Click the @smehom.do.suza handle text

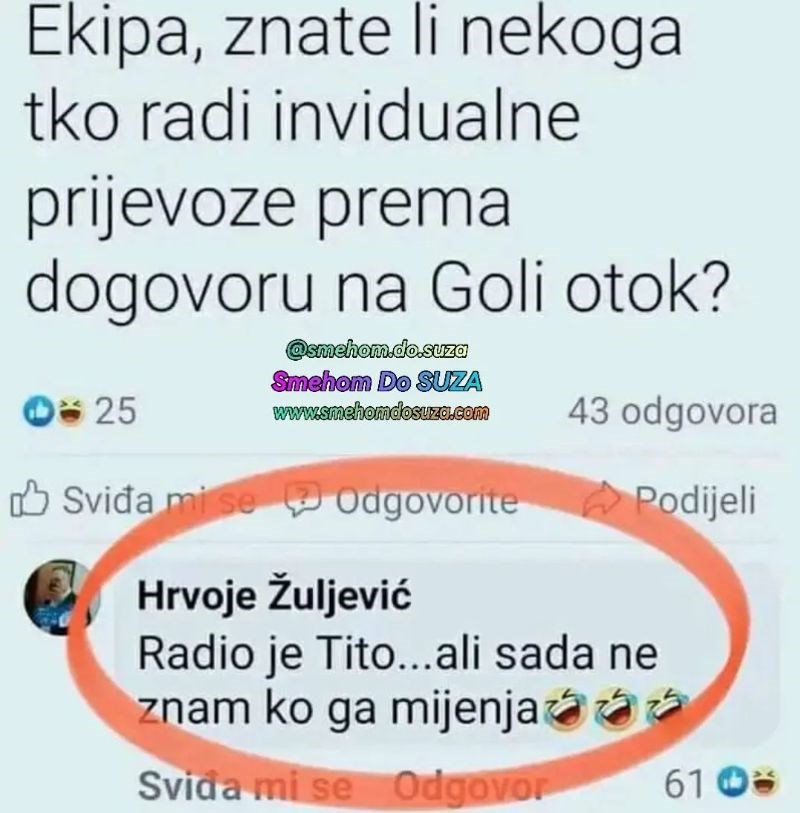coord(377,351)
